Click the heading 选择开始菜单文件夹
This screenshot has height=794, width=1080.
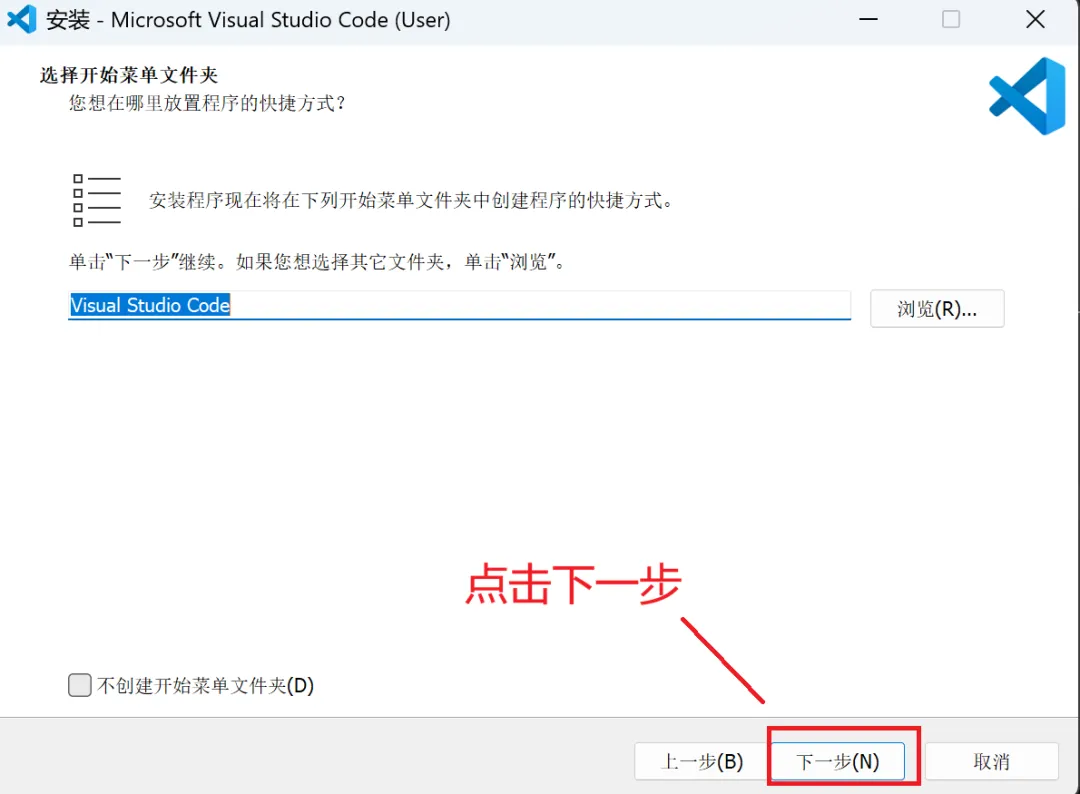129,74
